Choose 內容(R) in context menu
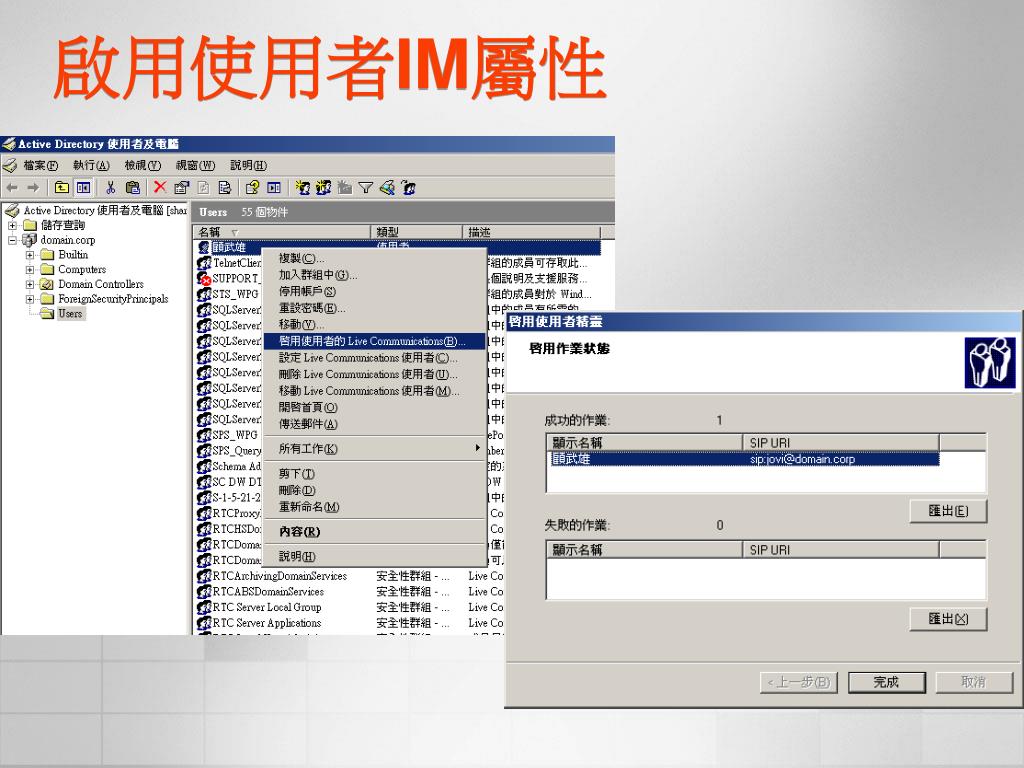This screenshot has width=1024, height=768. [374, 532]
